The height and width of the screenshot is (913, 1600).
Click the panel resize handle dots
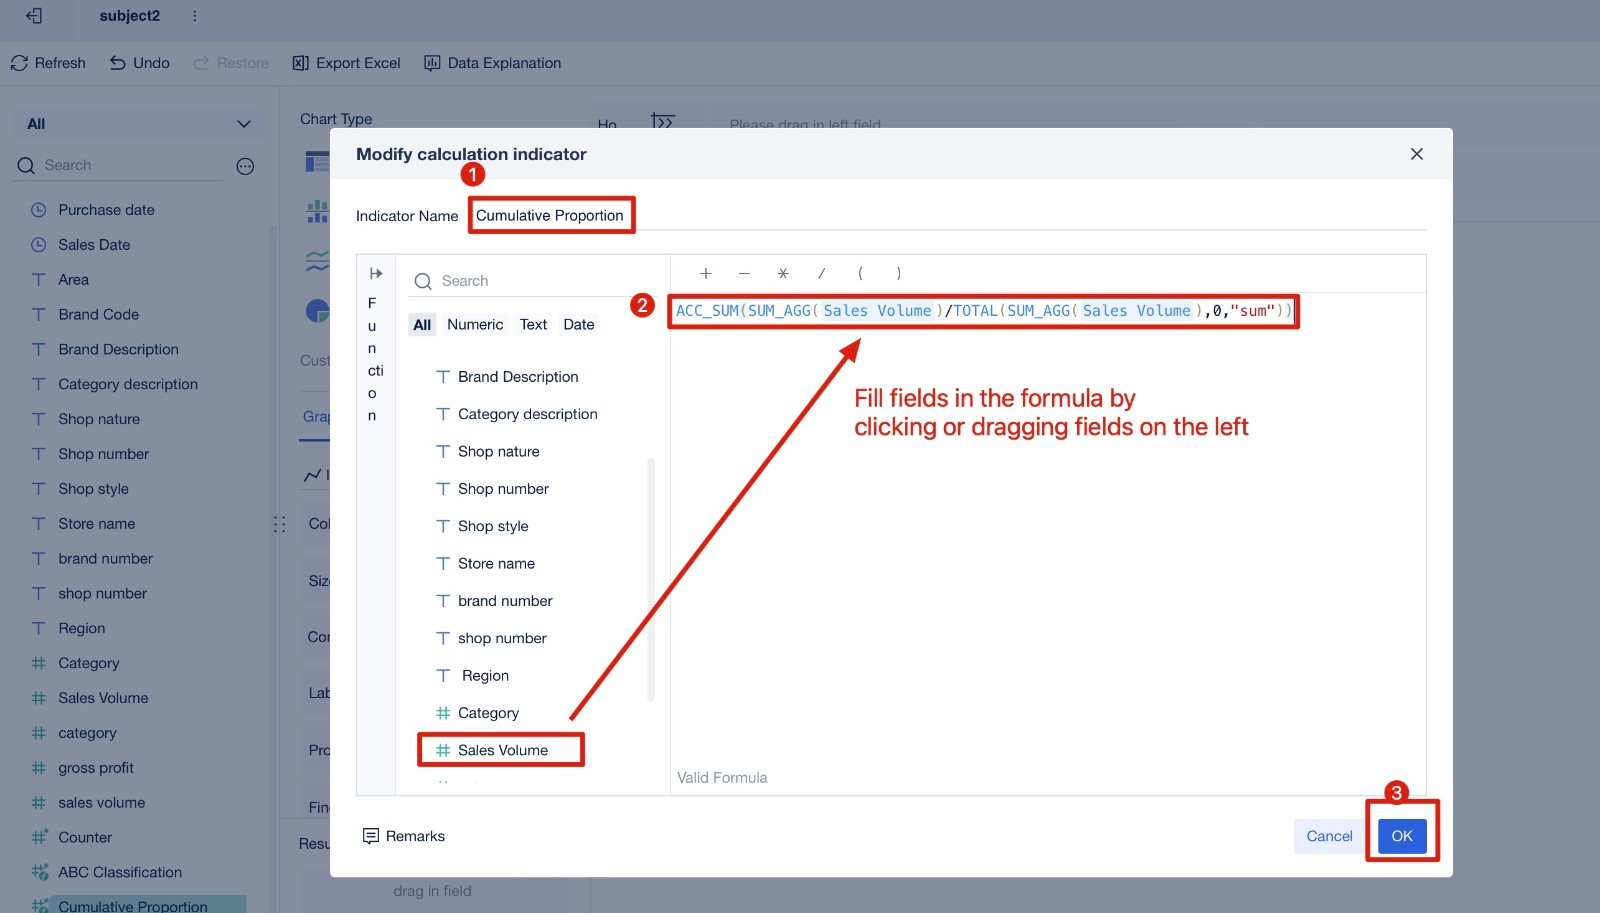[x=280, y=524]
